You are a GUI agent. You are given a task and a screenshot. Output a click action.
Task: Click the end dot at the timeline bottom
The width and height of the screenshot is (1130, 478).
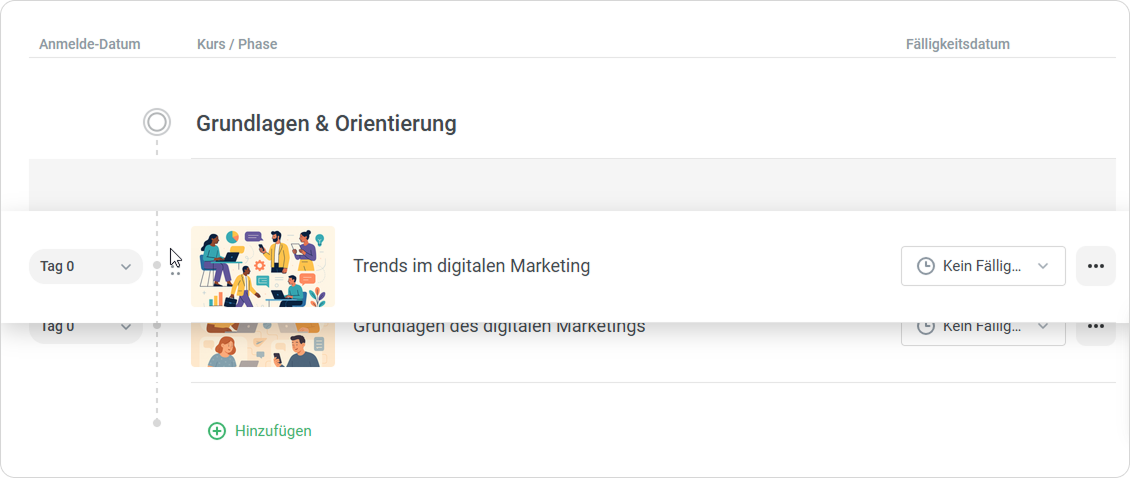(157, 423)
